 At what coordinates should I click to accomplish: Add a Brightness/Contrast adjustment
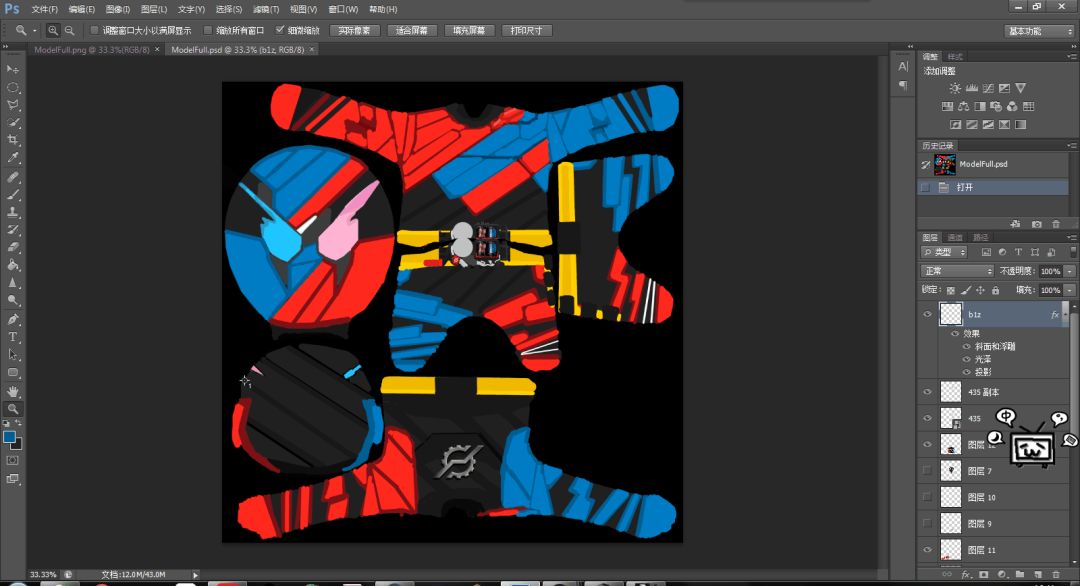tap(955, 88)
